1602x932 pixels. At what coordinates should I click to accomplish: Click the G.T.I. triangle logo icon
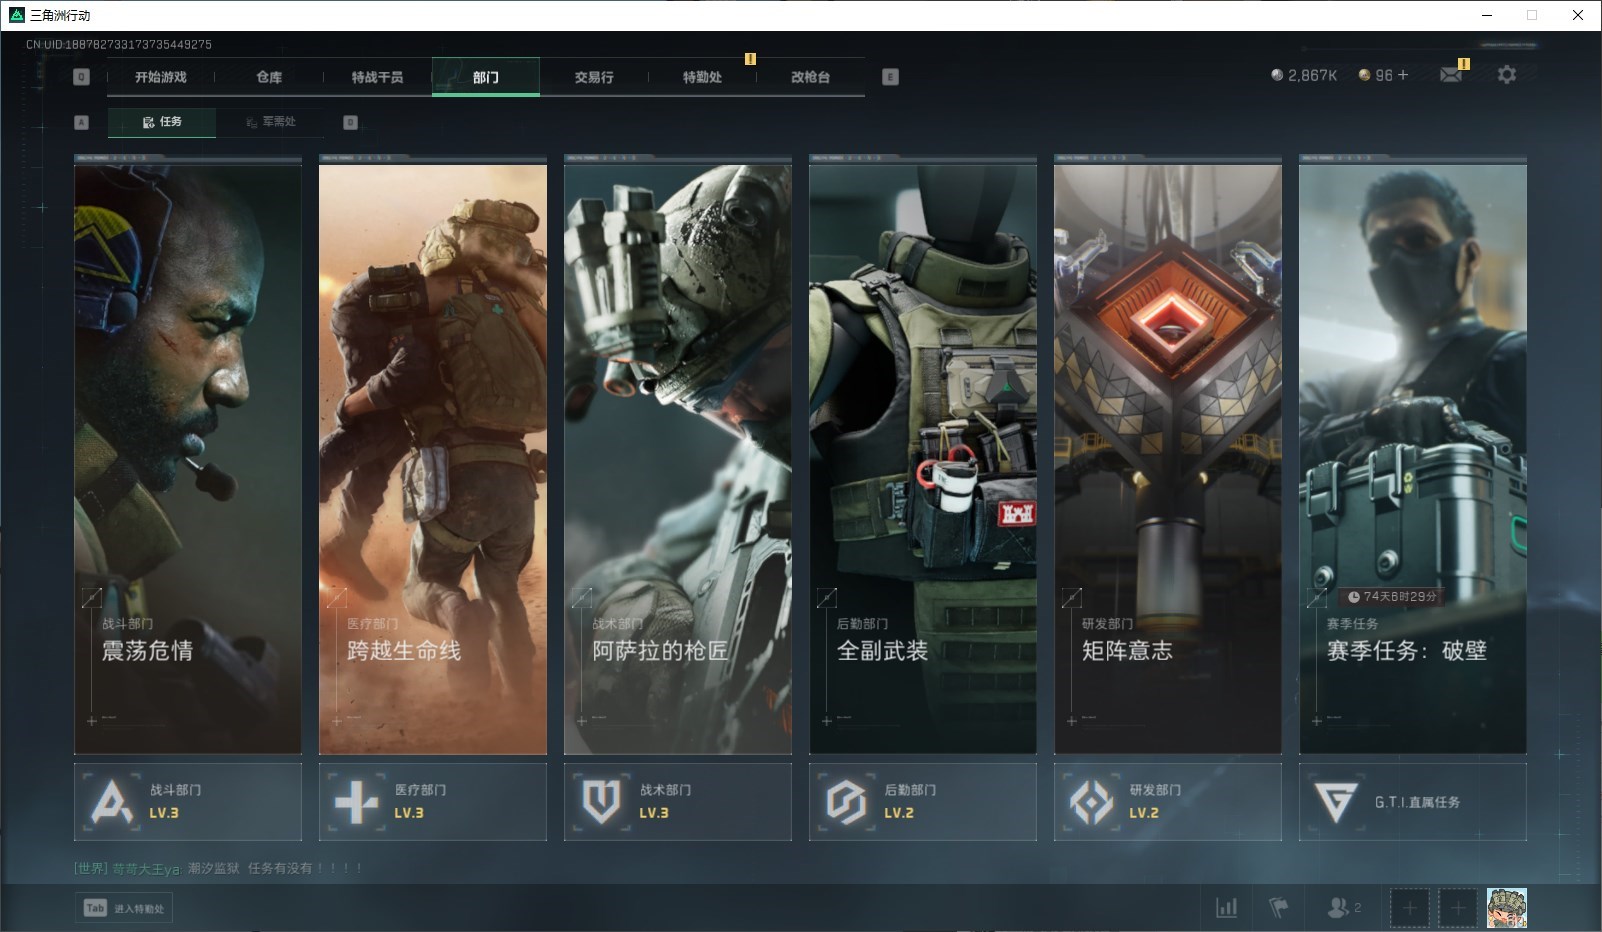[1336, 802]
